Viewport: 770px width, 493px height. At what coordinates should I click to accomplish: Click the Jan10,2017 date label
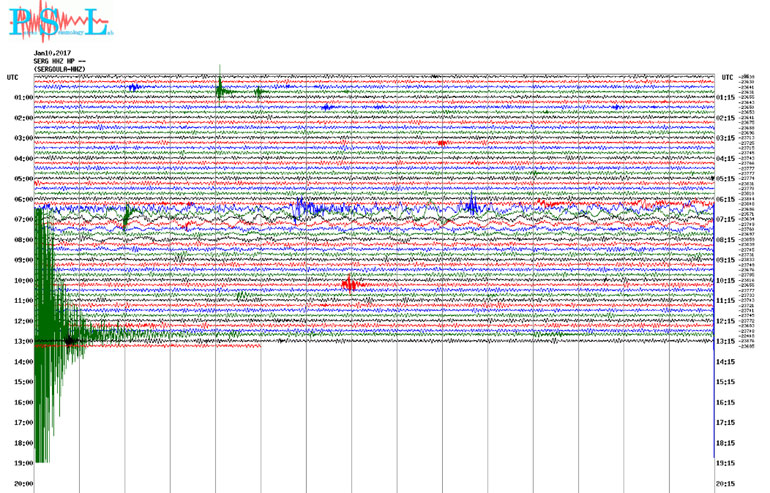coord(54,53)
